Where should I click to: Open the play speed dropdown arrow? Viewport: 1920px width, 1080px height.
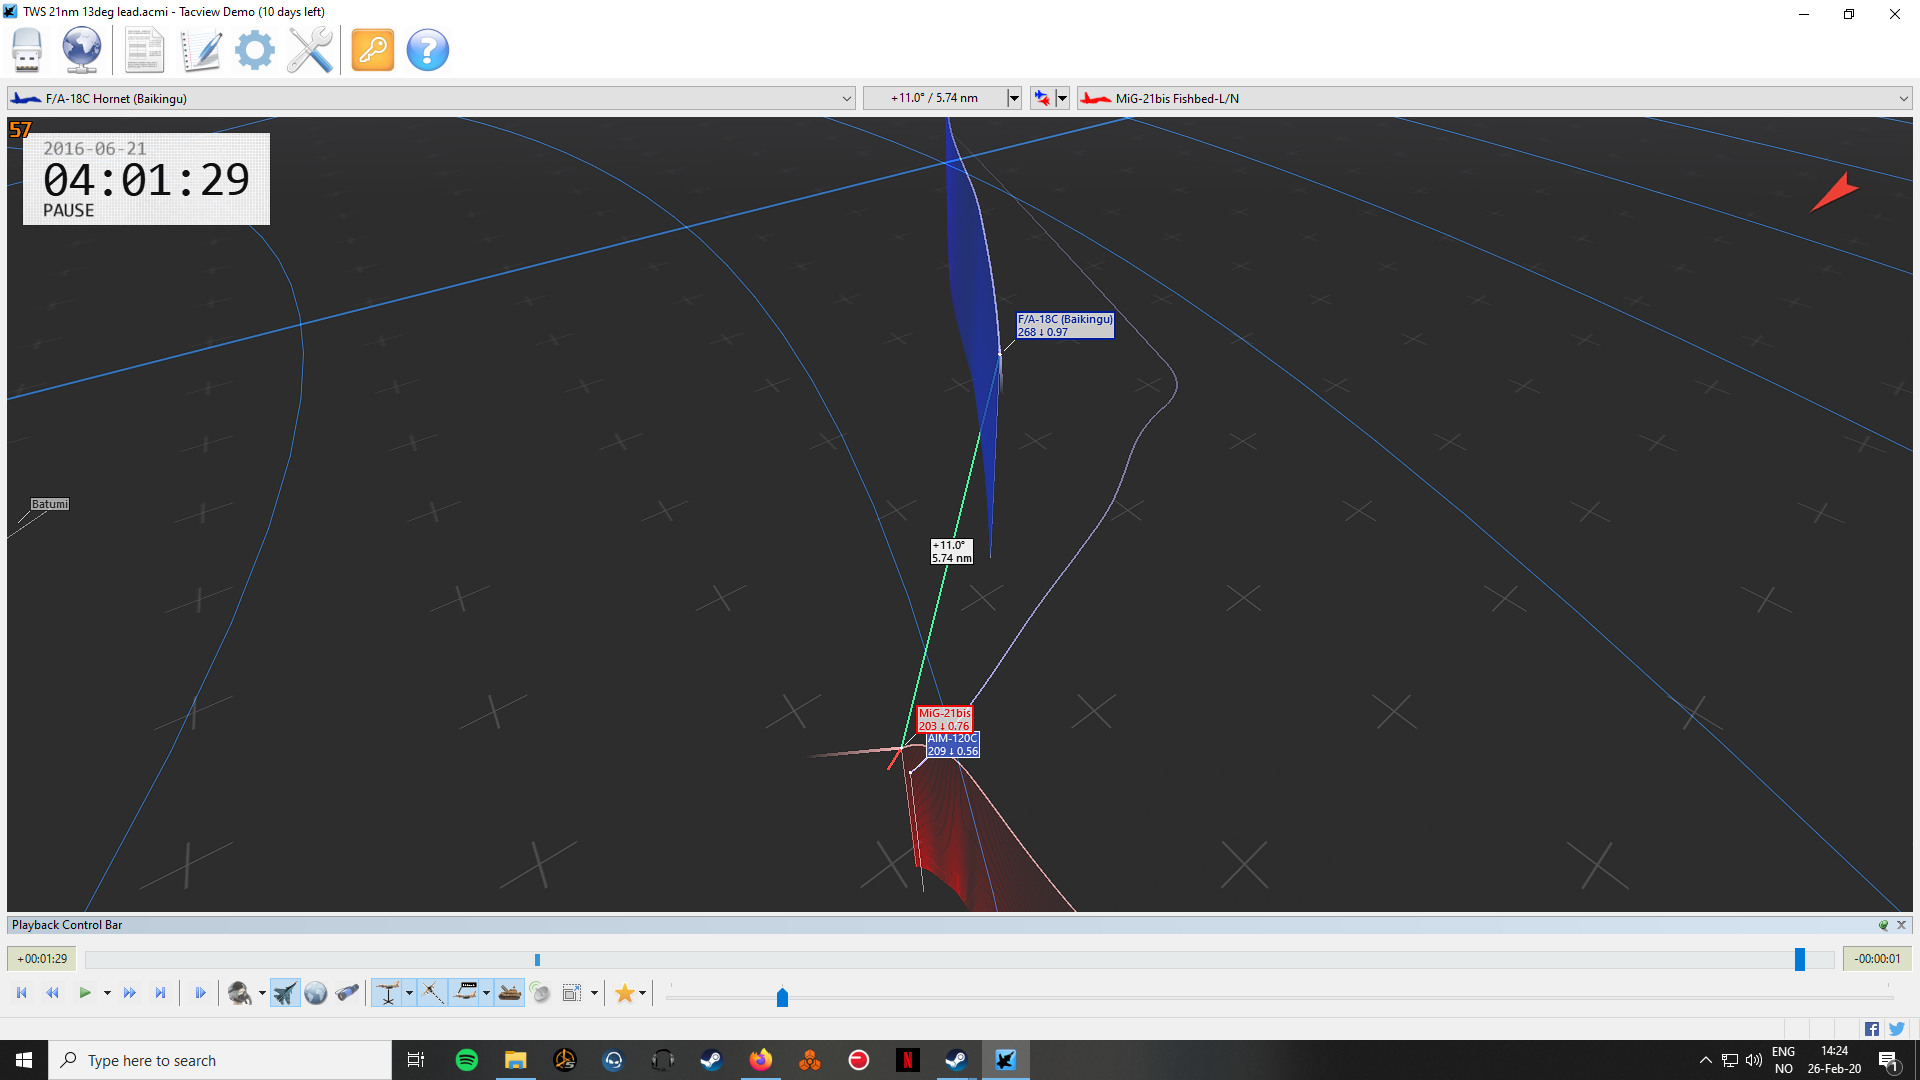[x=107, y=993]
